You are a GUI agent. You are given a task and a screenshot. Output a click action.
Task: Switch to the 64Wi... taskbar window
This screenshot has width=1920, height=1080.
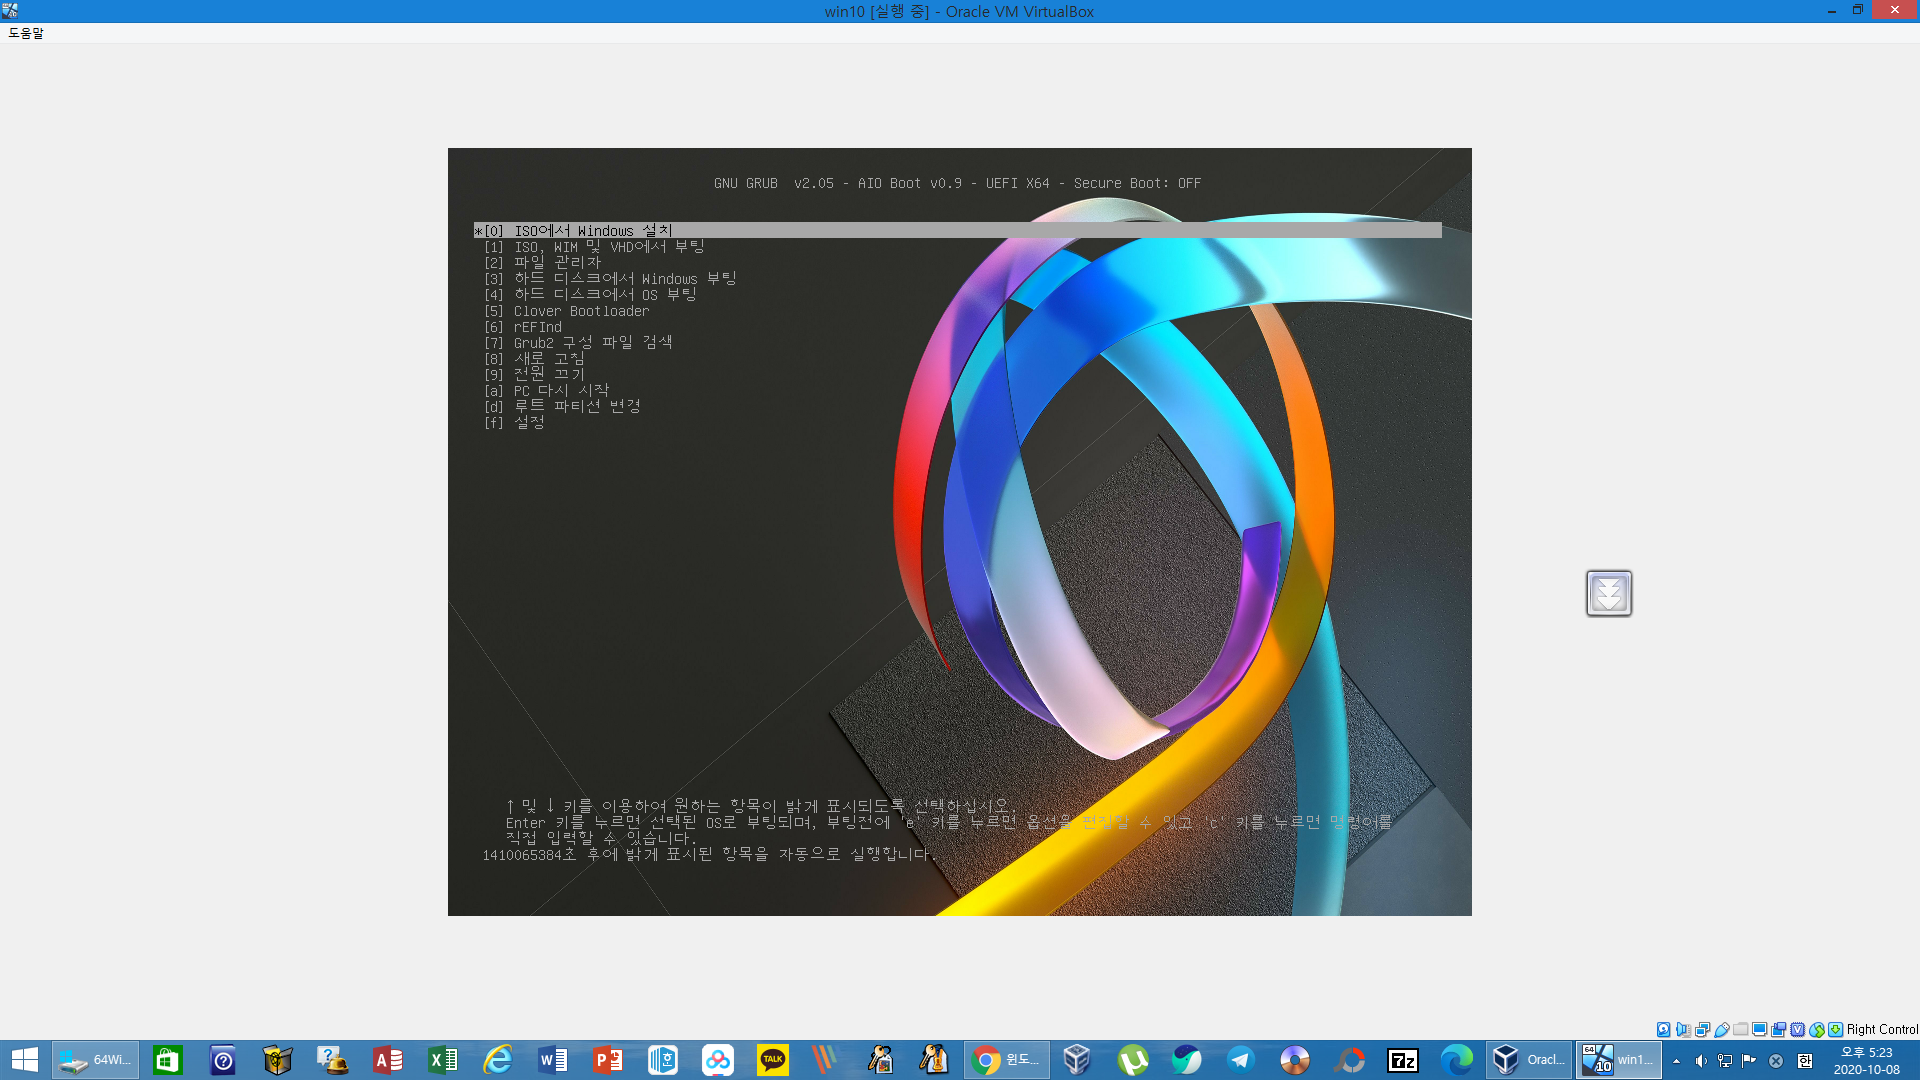[x=95, y=1060]
